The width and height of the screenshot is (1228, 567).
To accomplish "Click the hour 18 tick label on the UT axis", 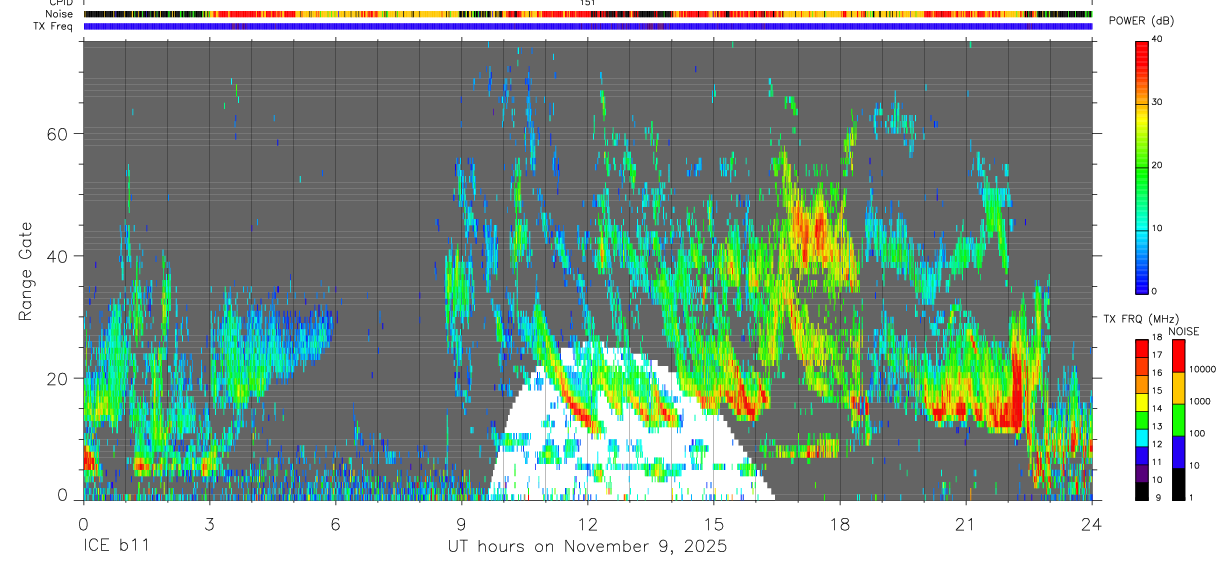I will (x=840, y=525).
